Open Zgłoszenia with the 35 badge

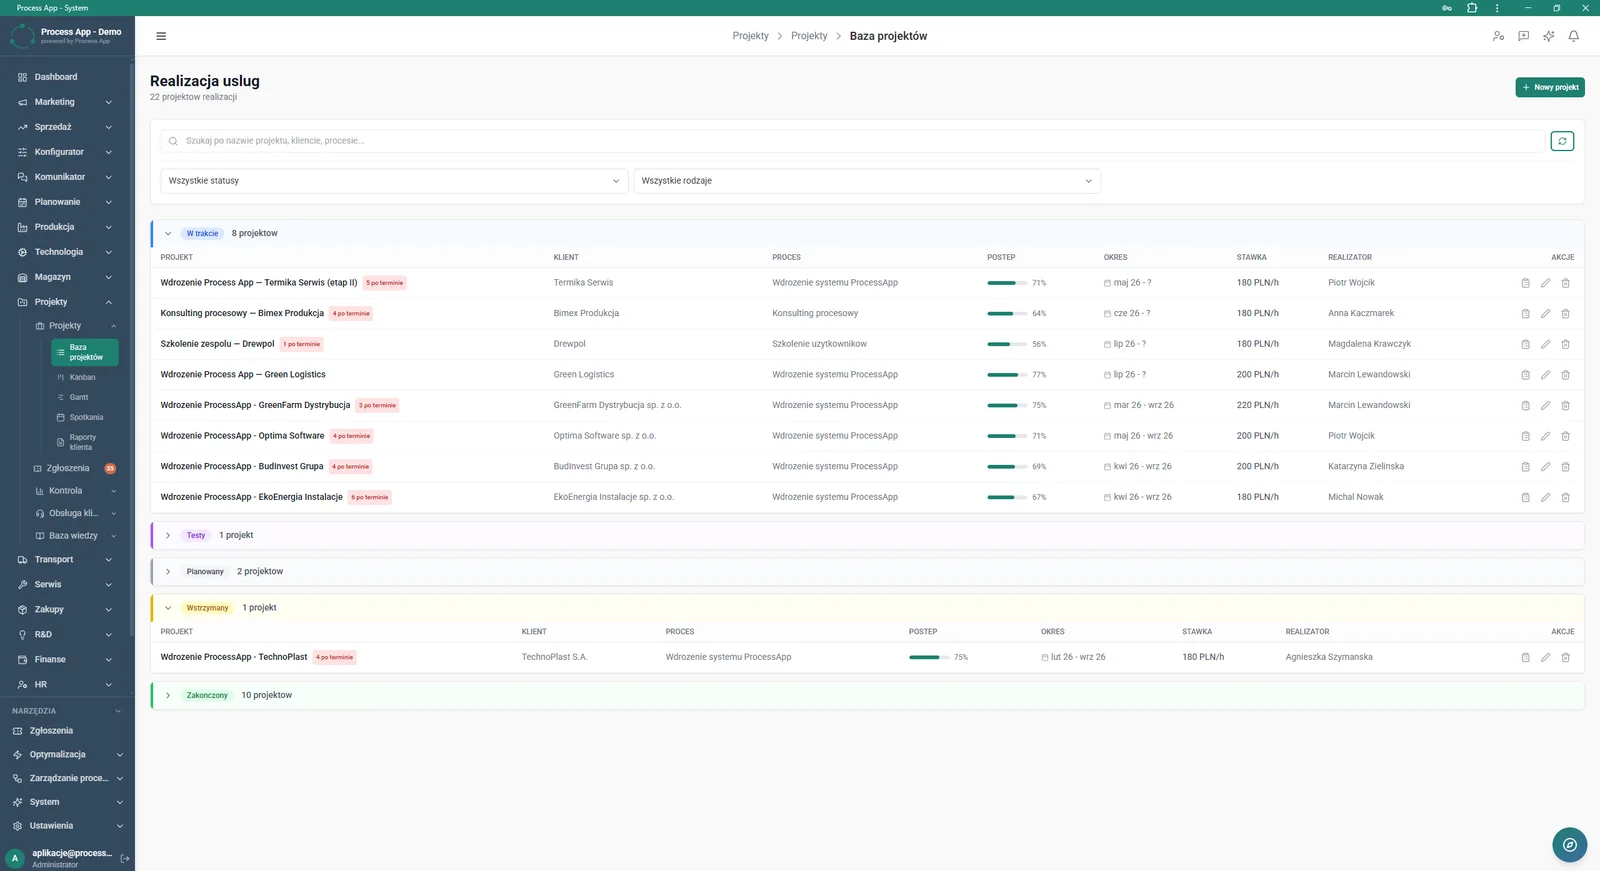click(x=74, y=468)
